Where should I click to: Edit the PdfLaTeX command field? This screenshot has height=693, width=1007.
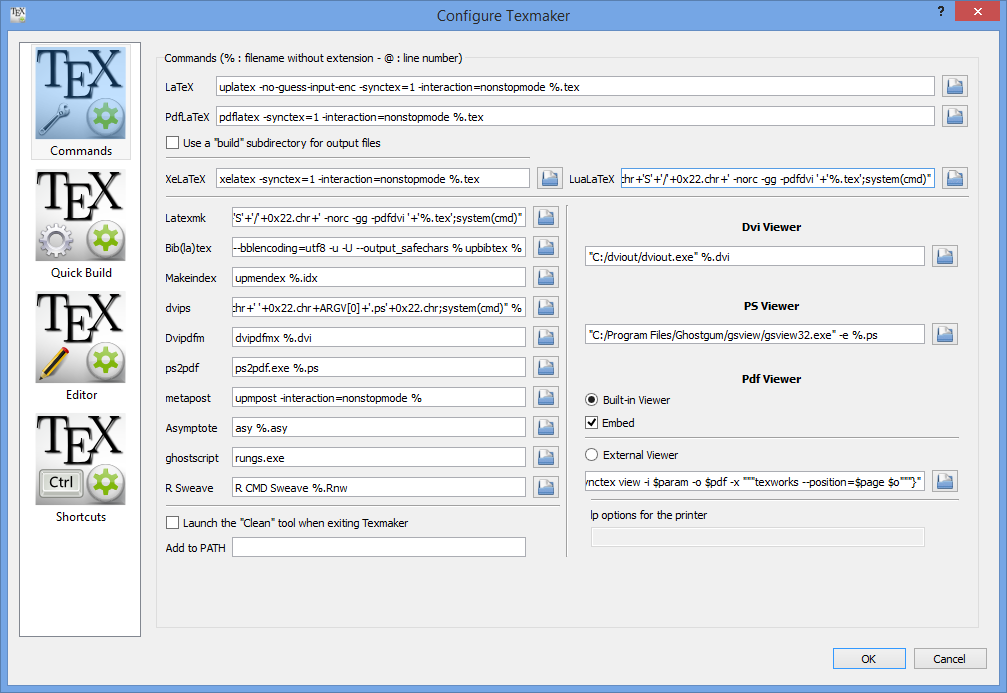[575, 117]
